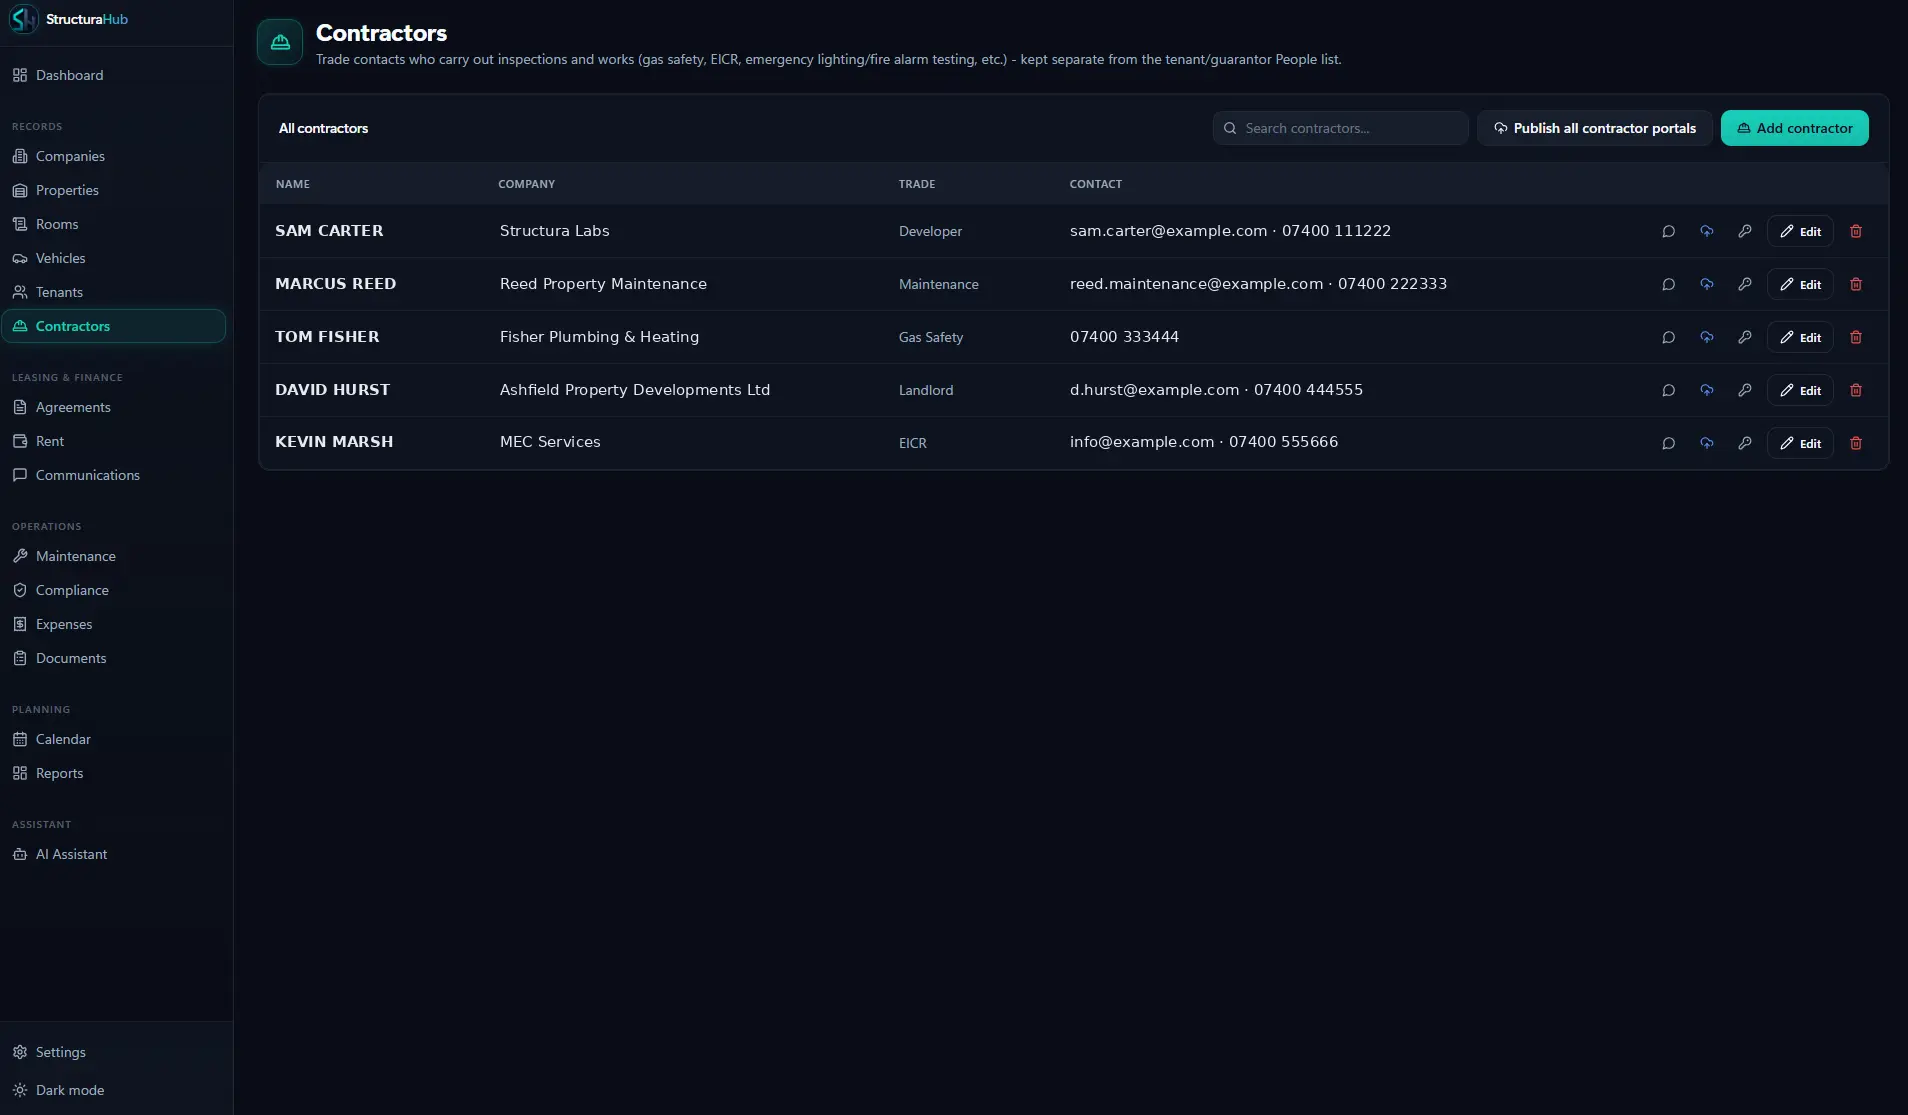Open message bubble for Kevin Marsh
1908x1115 pixels.
pos(1668,443)
